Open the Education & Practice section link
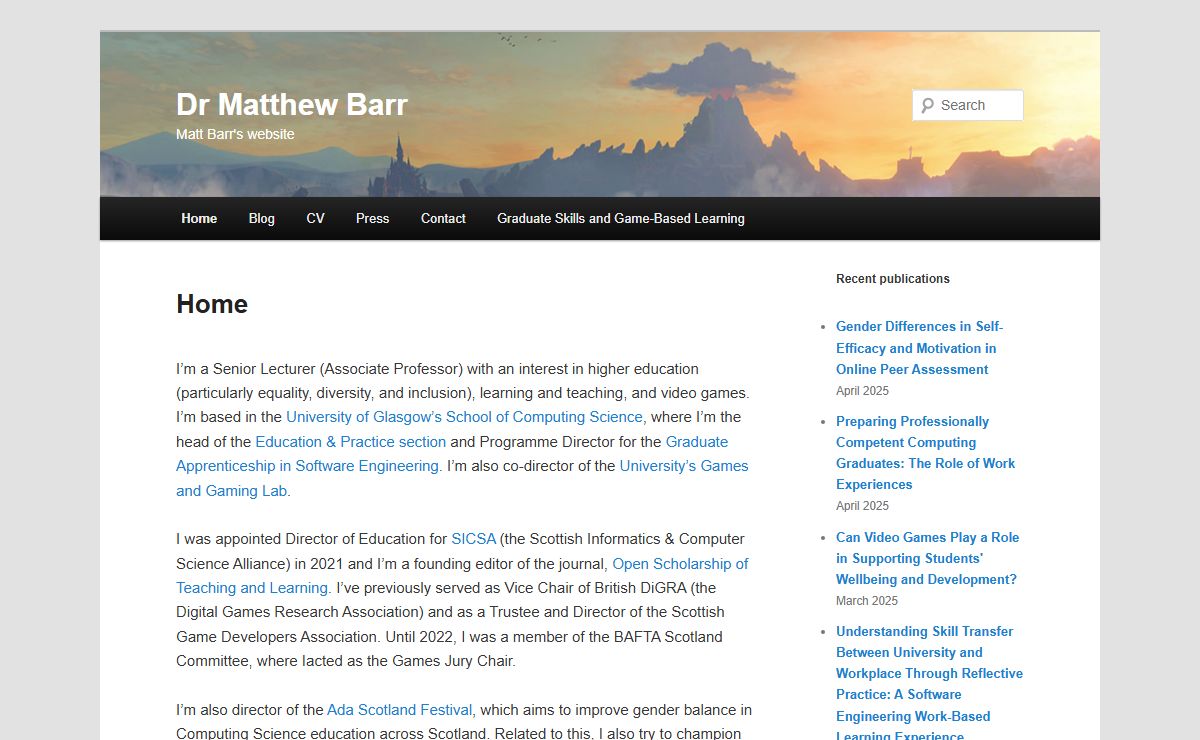This screenshot has height=740, width=1200. click(x=350, y=441)
